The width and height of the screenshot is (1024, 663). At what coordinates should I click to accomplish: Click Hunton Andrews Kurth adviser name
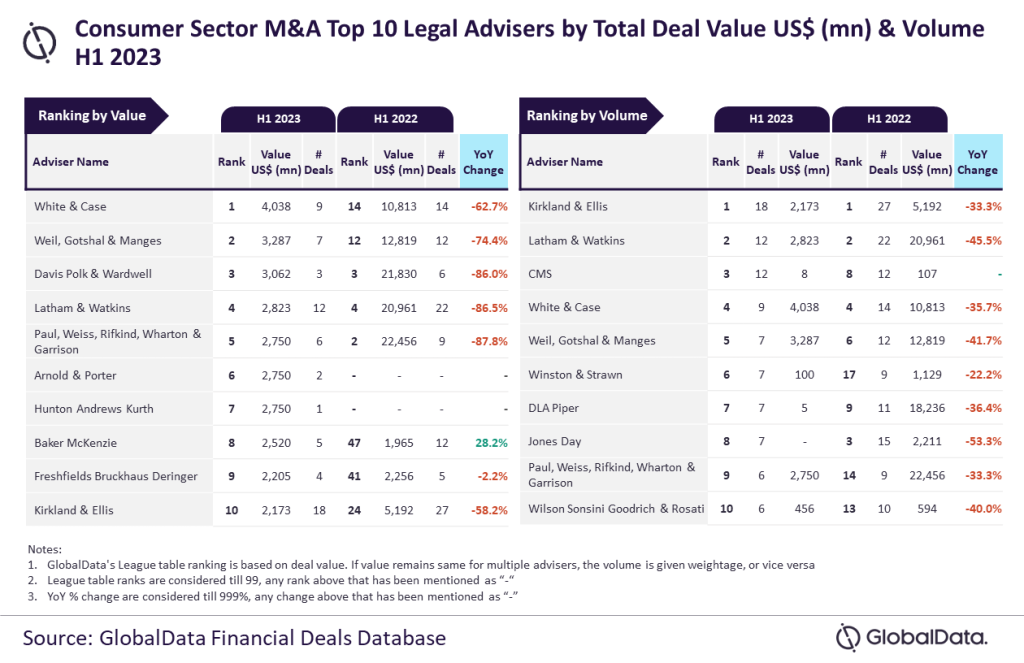(93, 409)
